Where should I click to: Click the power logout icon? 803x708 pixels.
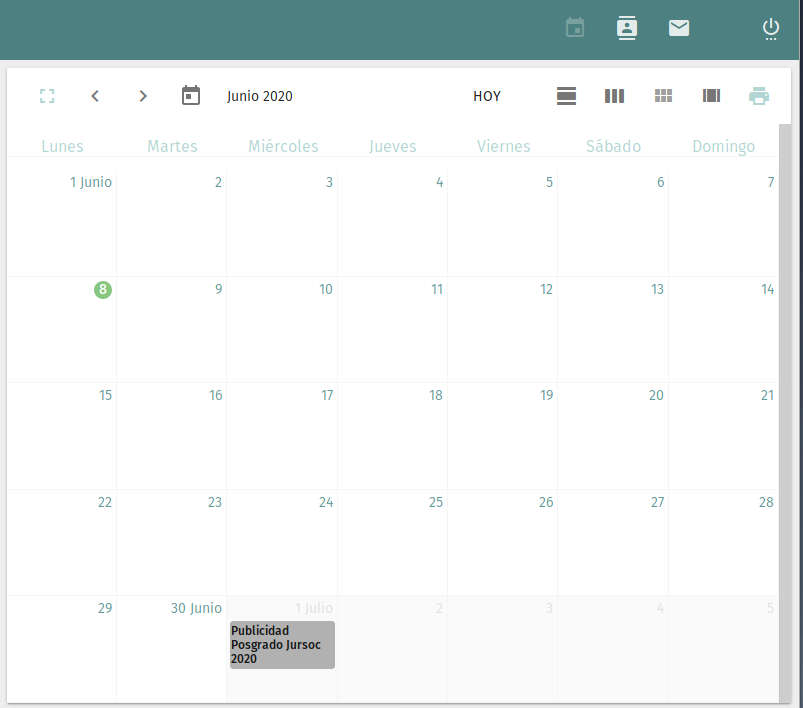pos(771,28)
